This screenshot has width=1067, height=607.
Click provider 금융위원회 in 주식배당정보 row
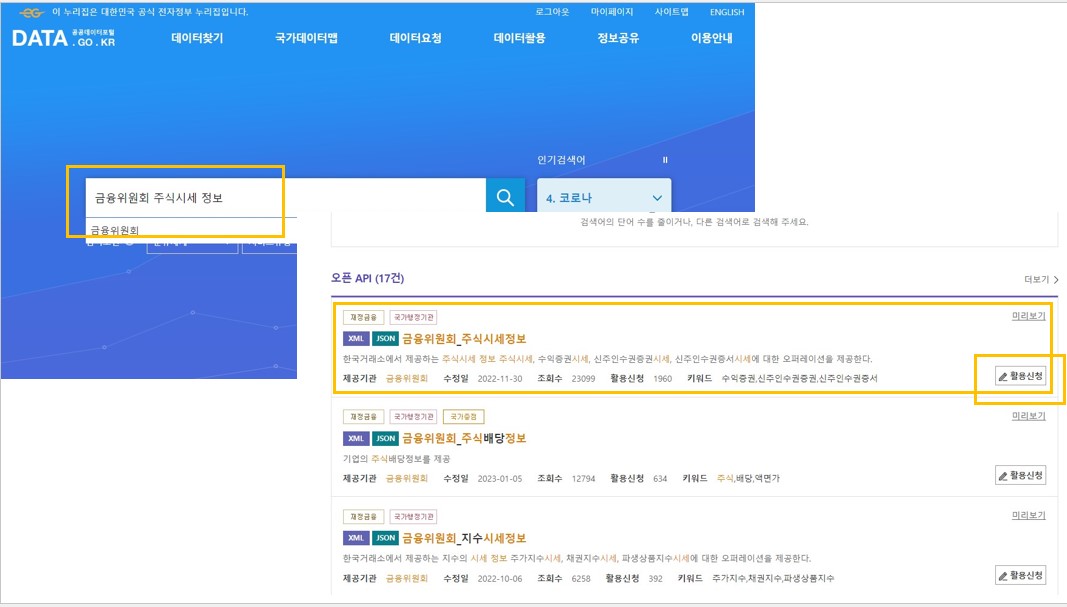pyautogui.click(x=407, y=478)
